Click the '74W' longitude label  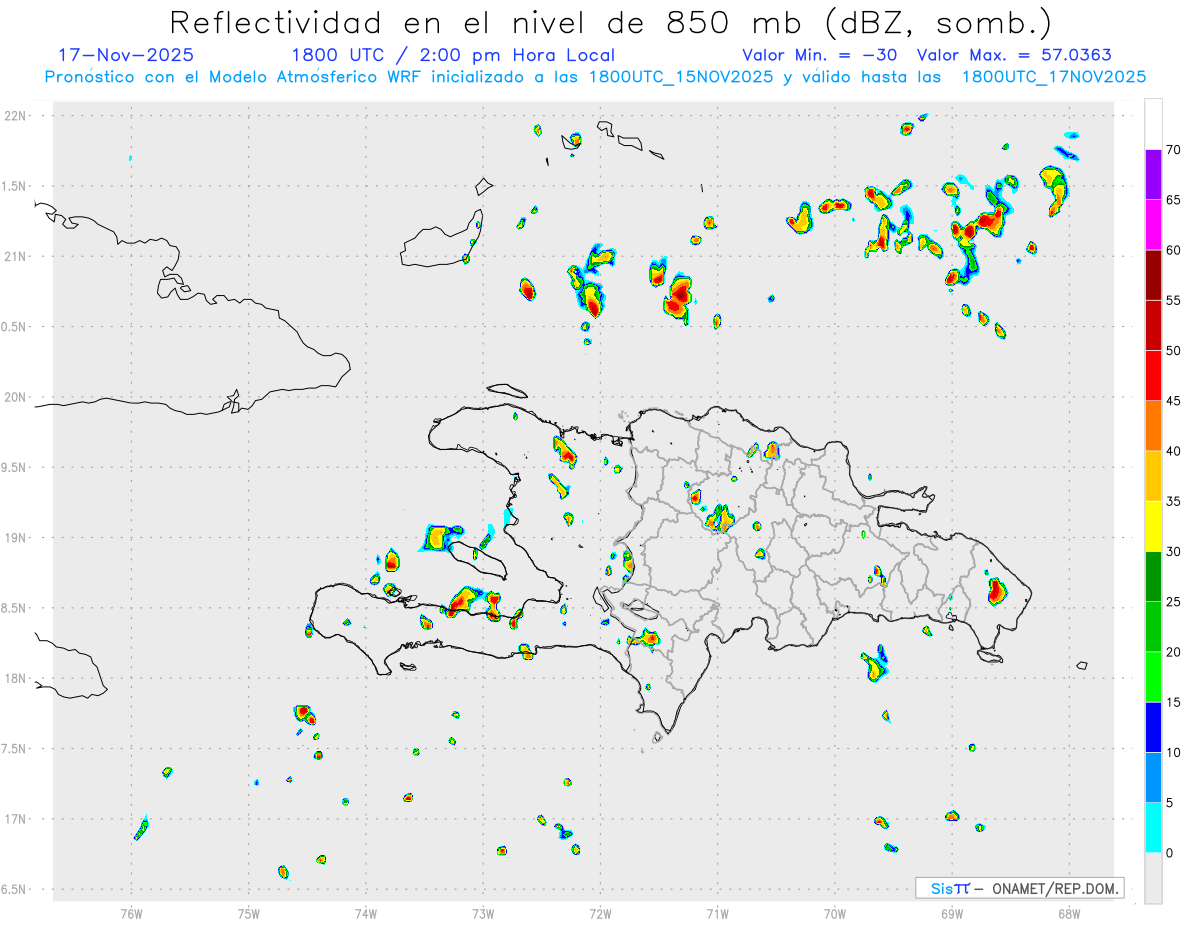[x=366, y=913]
